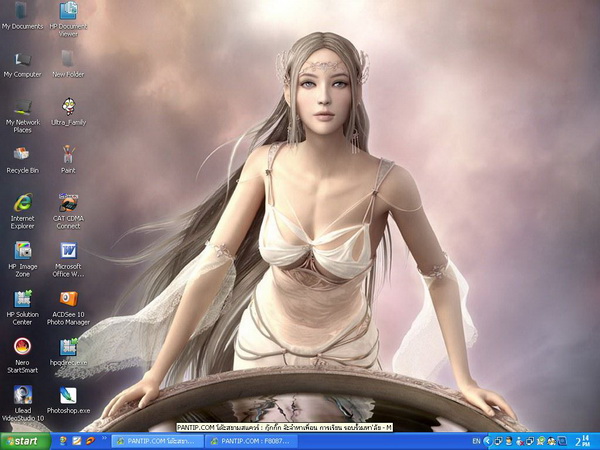
Task: Click the notepad-style Quick Launch icon
Action: coord(77,441)
